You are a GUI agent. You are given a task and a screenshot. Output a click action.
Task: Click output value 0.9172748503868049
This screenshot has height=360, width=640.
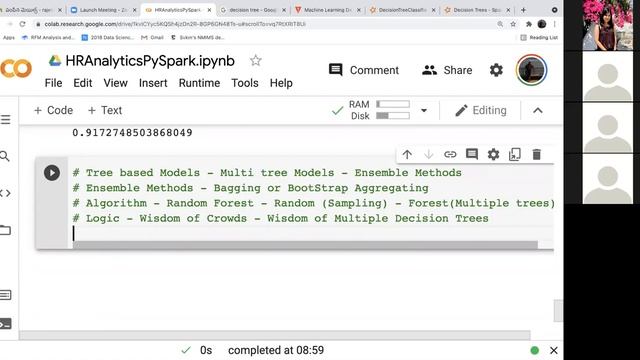pos(132,133)
